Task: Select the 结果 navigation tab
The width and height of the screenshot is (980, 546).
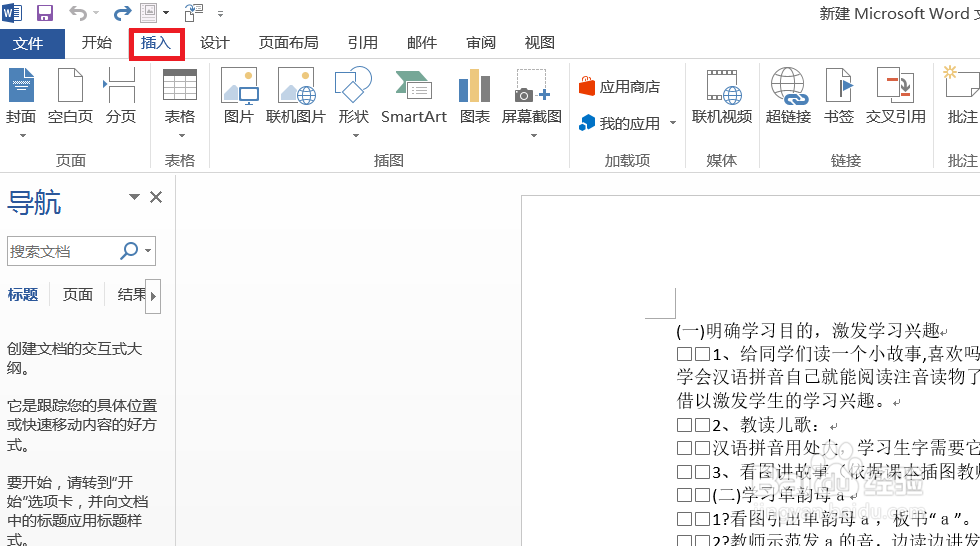Action: [x=131, y=294]
